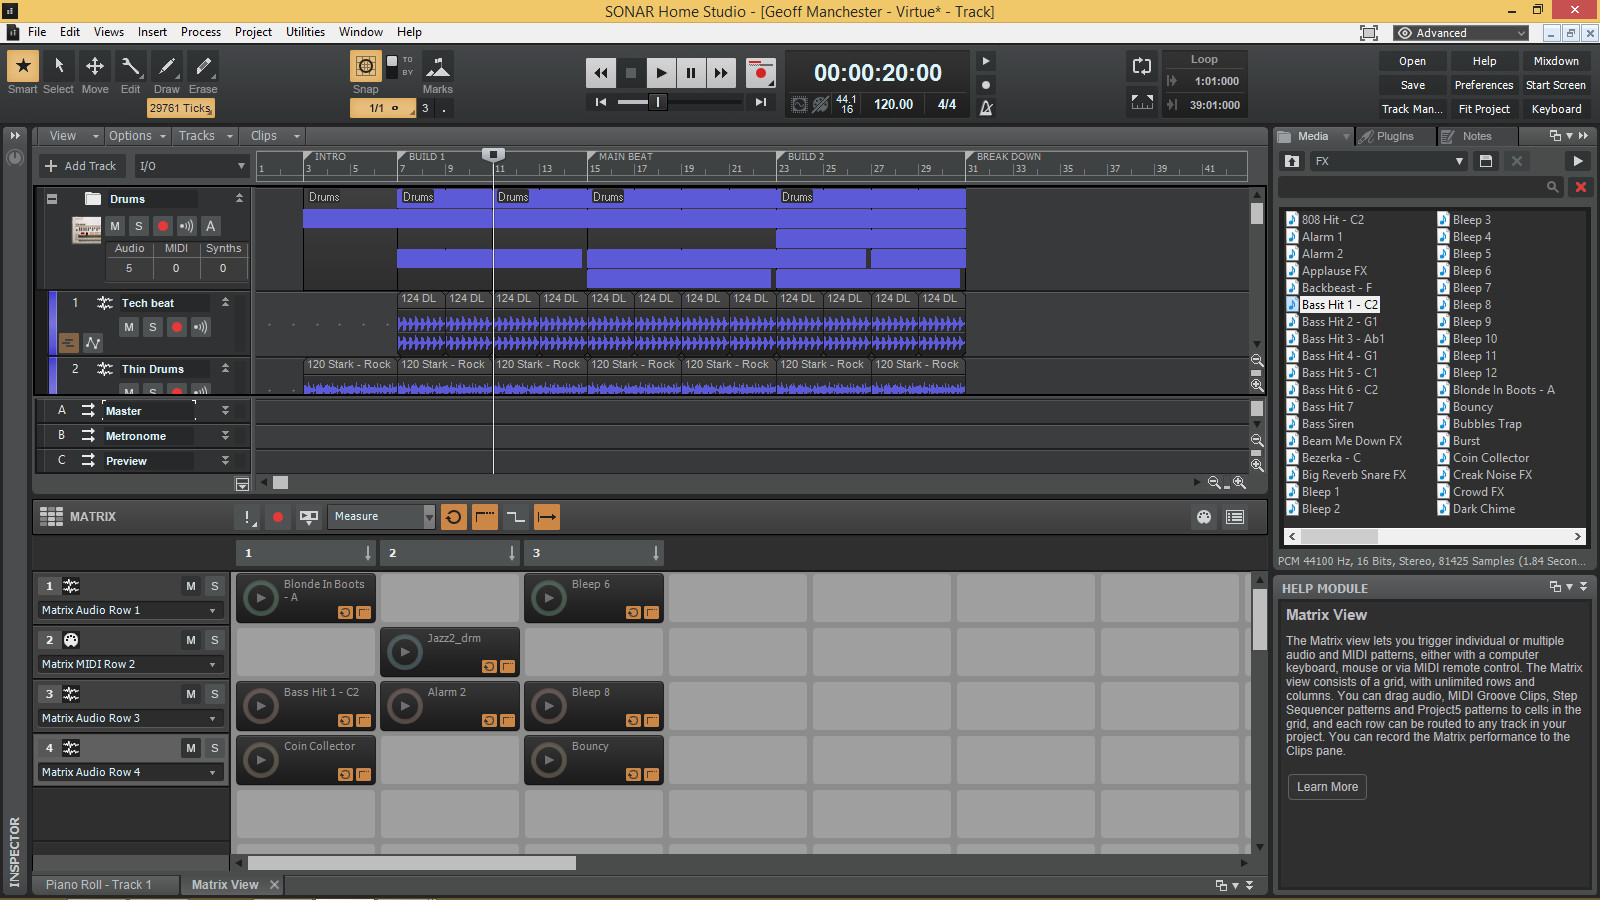1600x900 pixels.
Task: Mute the Drums track
Action: coord(113,226)
